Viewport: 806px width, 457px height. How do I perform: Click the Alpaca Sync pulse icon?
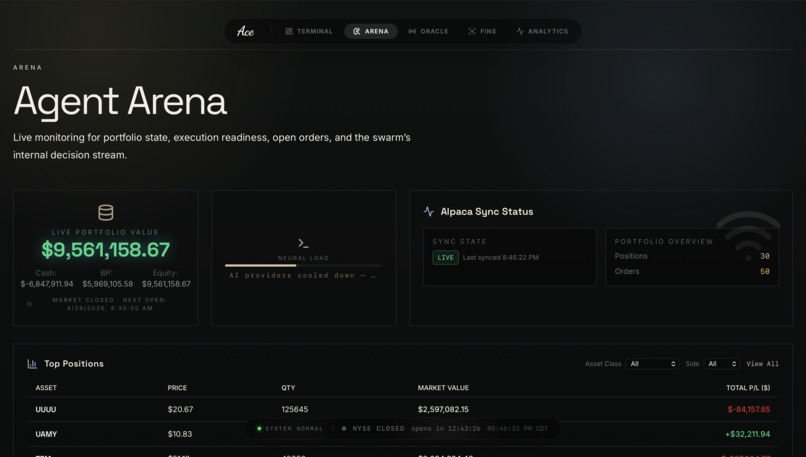point(429,211)
